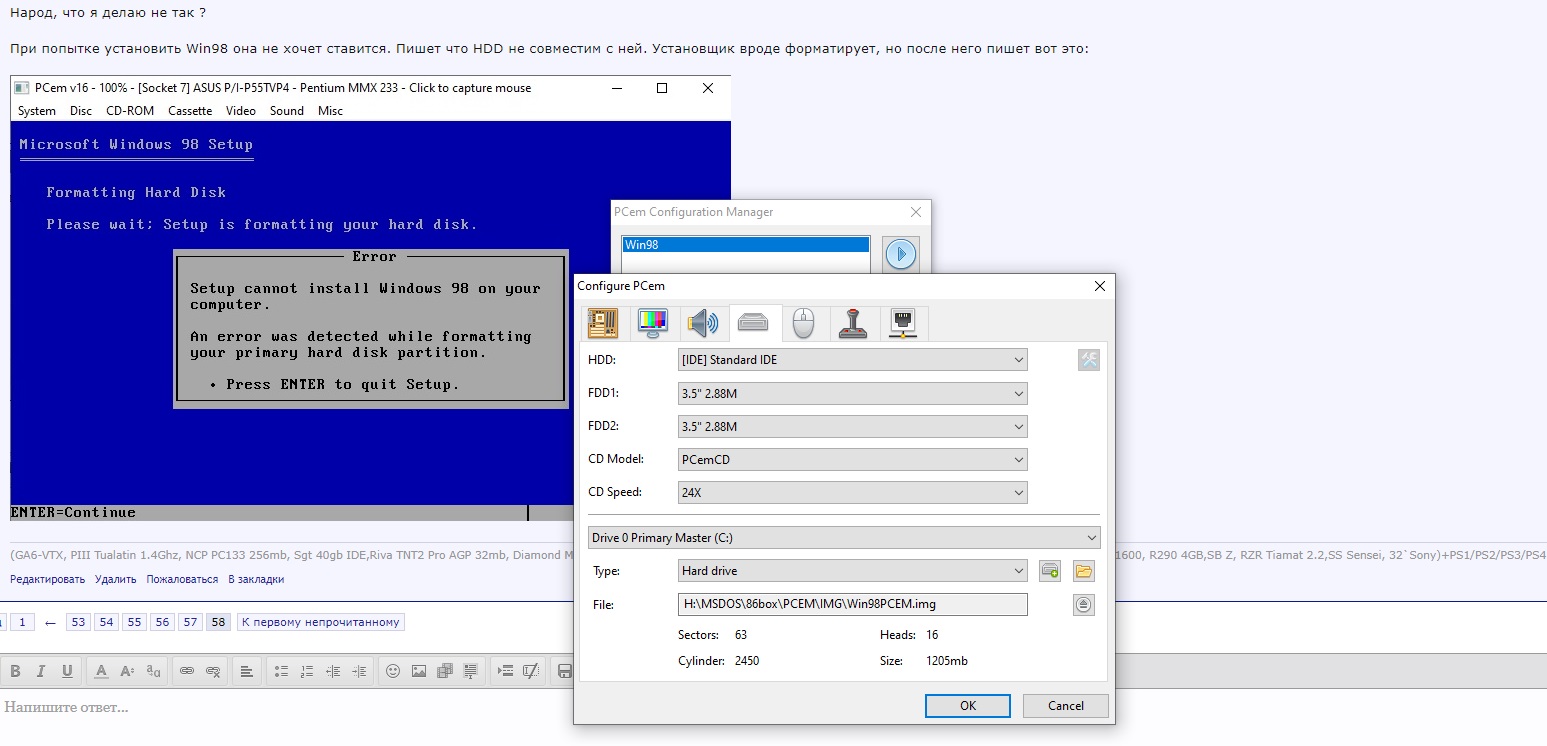Screen dimensions: 1547x746
Task: Open the Disc menu in PCem
Action: click(x=81, y=111)
